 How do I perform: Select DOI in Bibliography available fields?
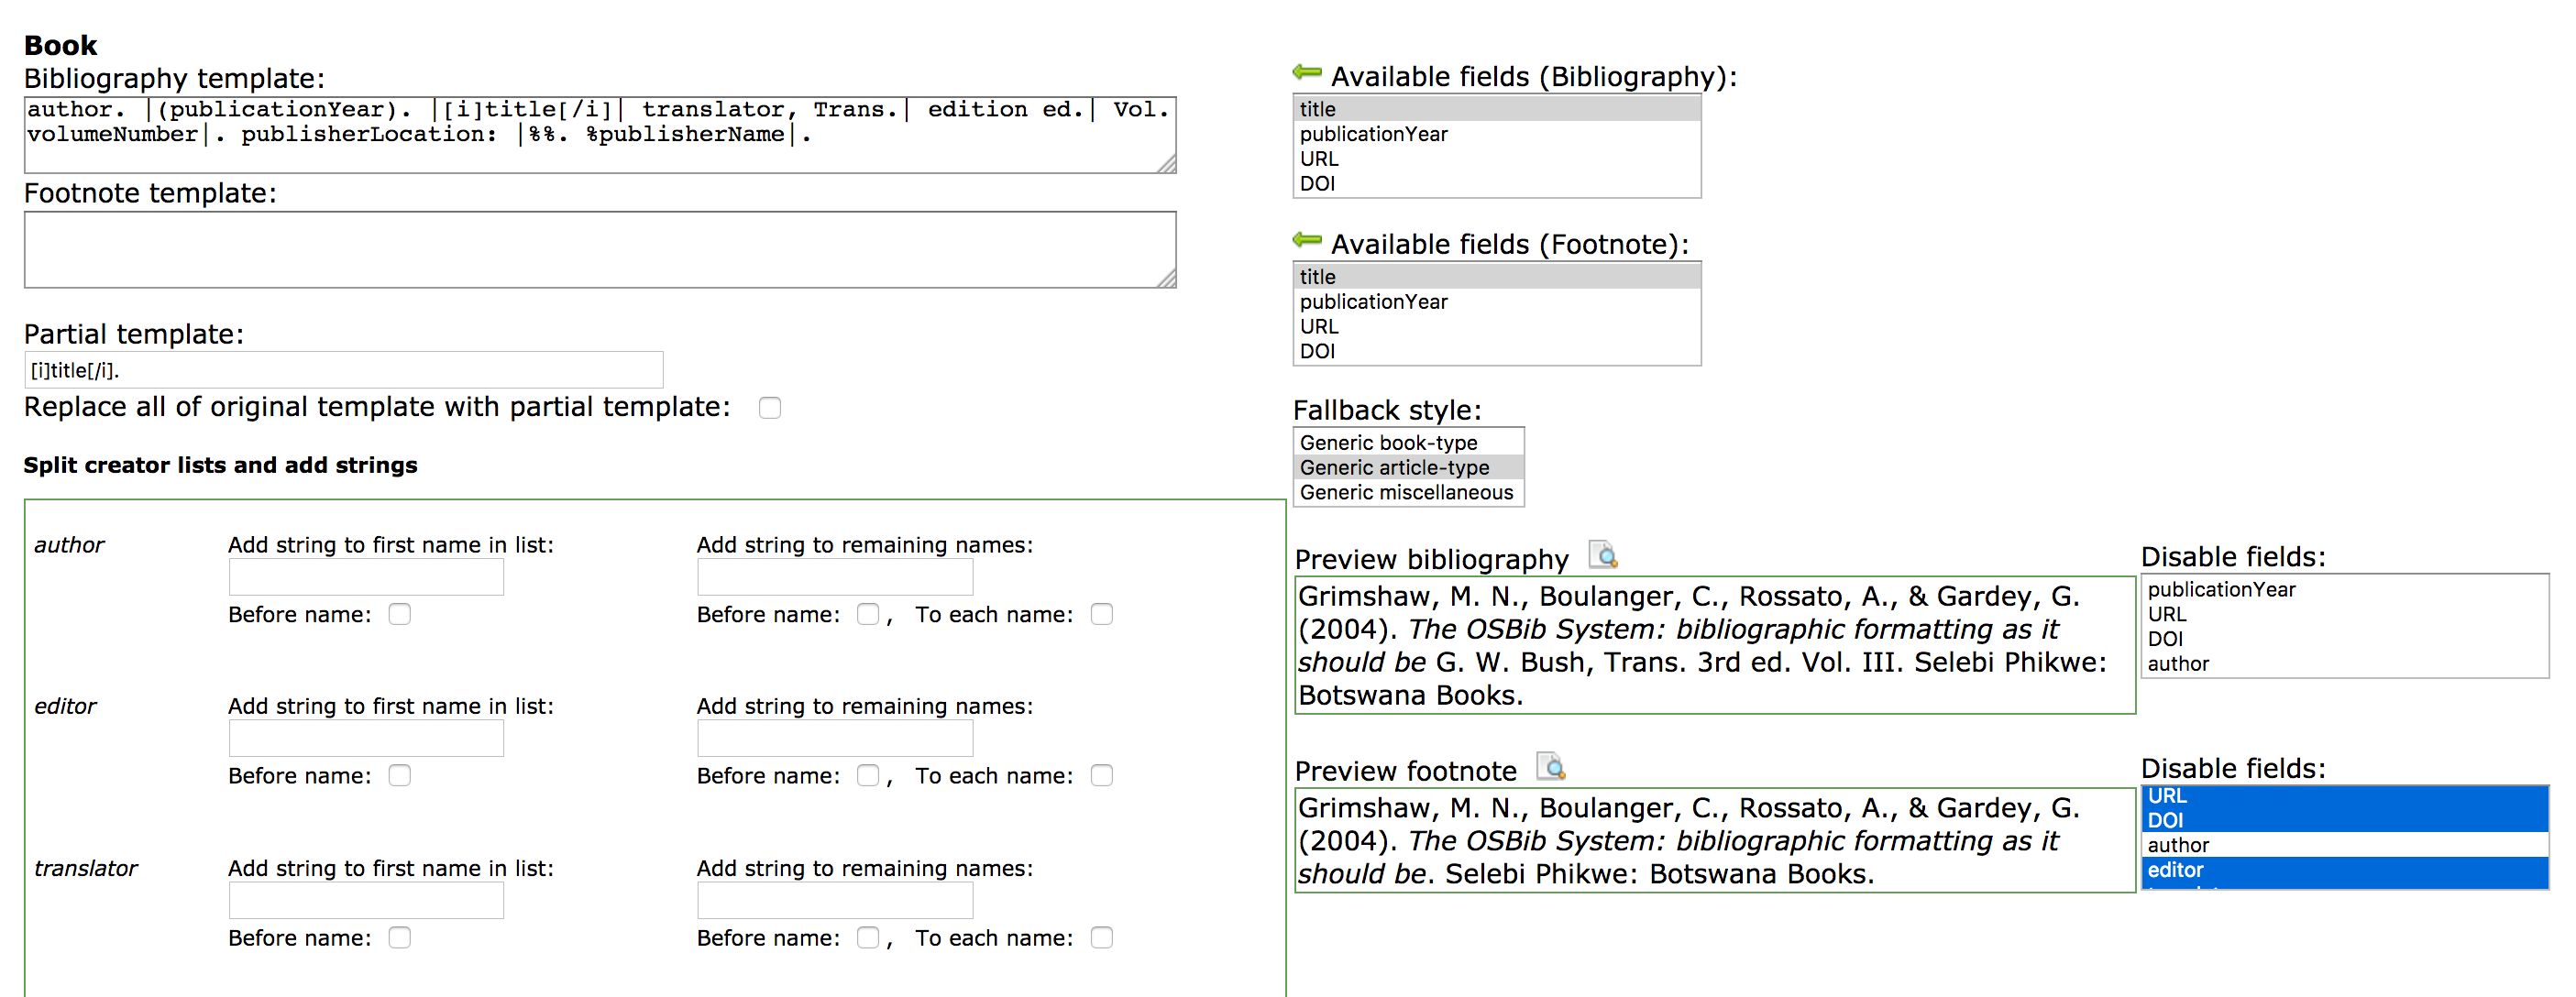pos(1497,183)
